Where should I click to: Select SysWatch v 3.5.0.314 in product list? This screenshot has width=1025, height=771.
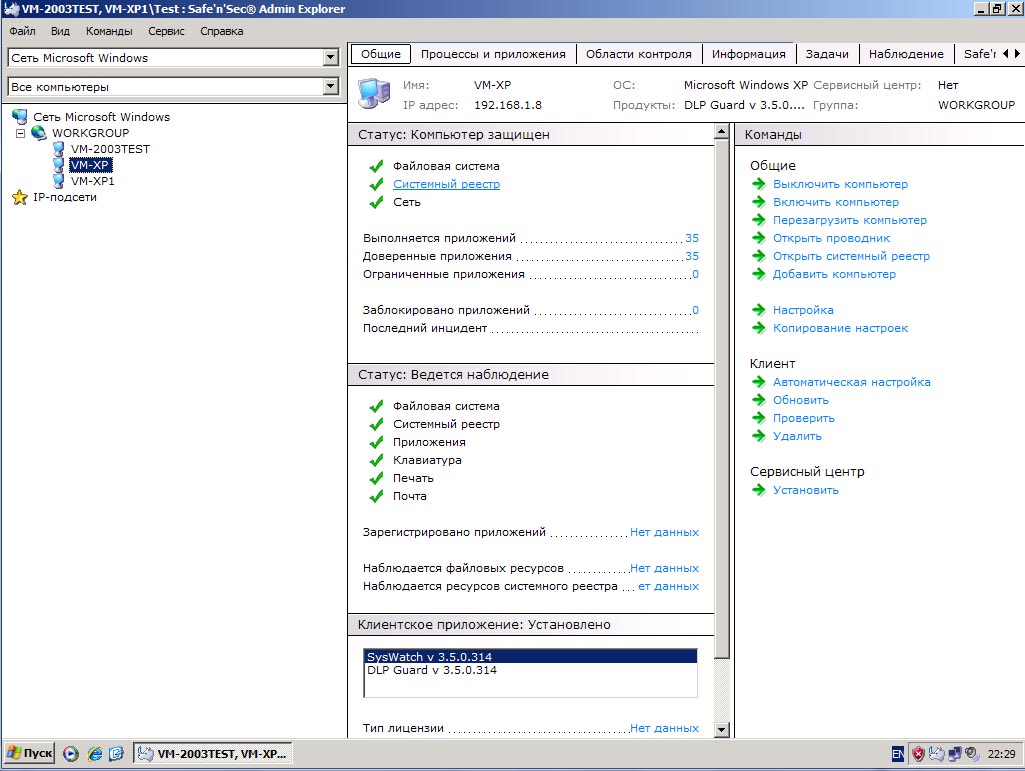tap(530, 657)
